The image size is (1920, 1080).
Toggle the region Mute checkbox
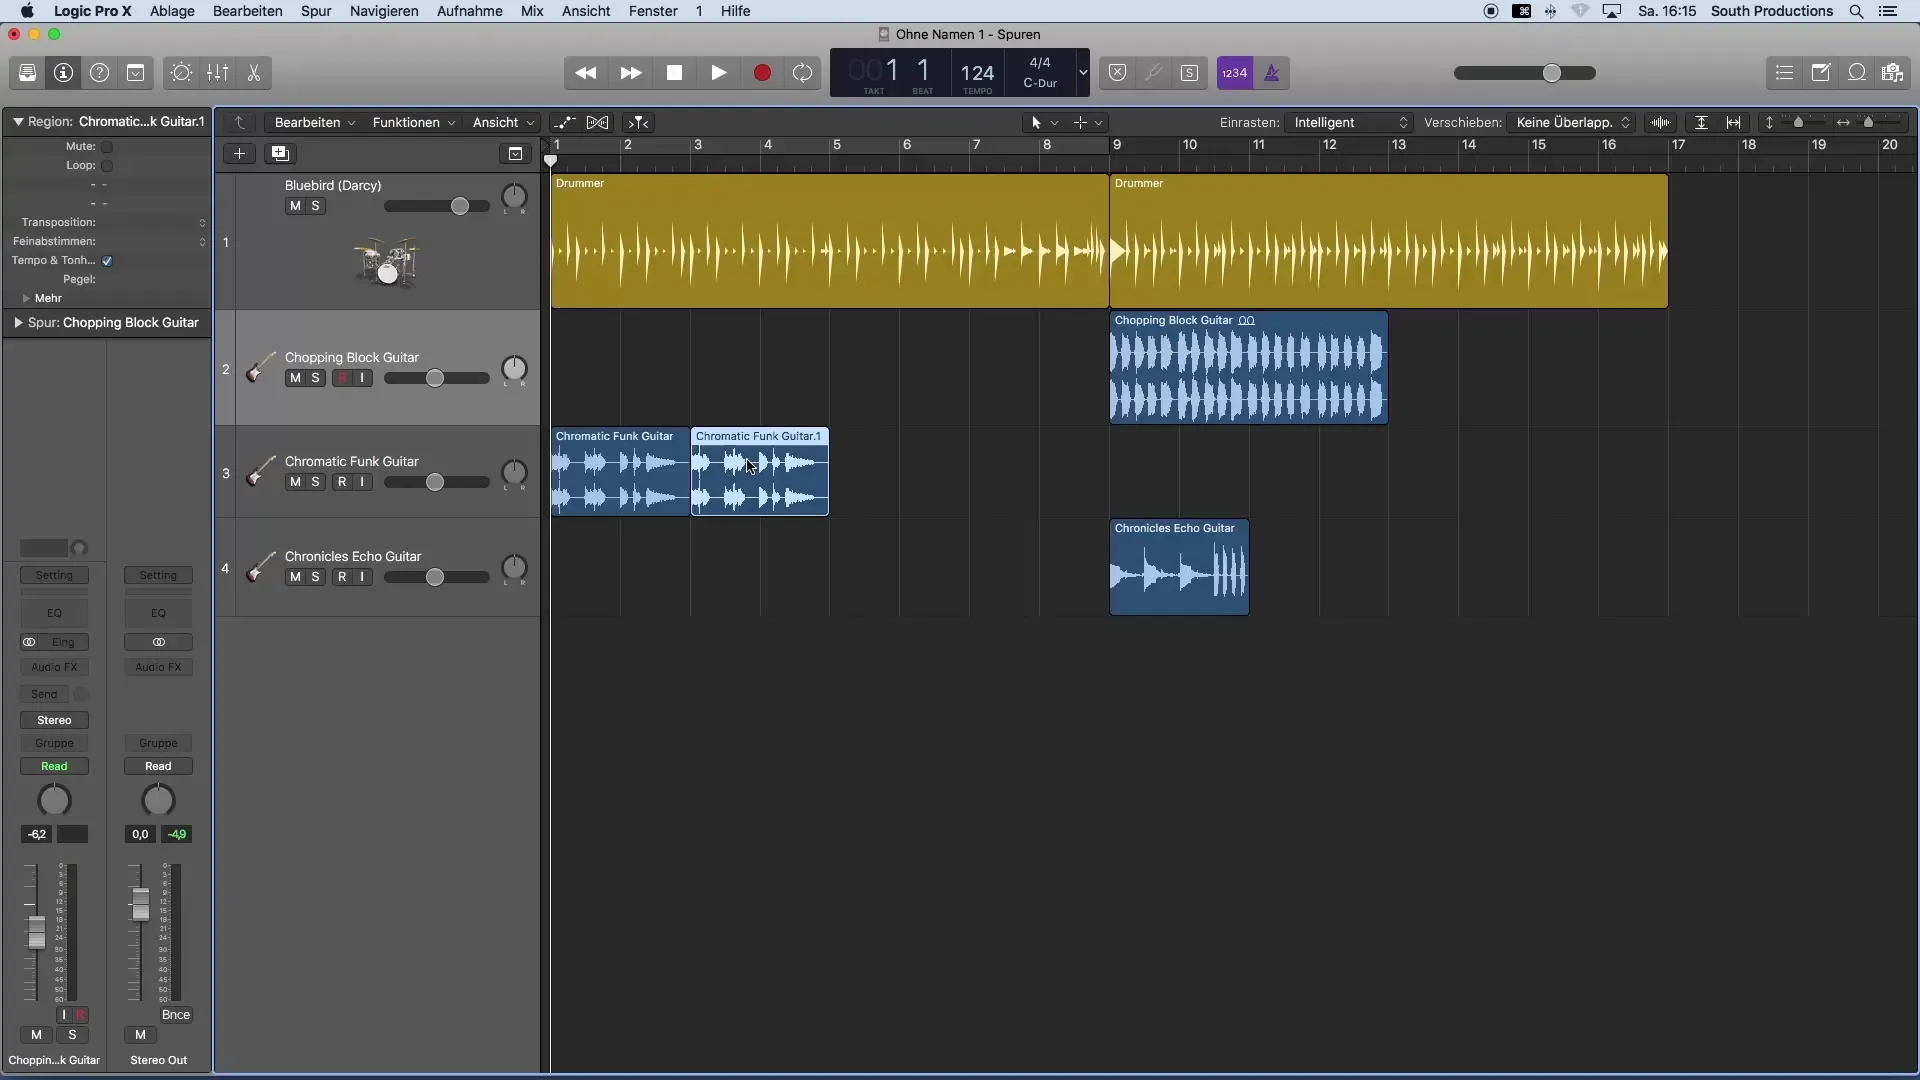[x=107, y=147]
